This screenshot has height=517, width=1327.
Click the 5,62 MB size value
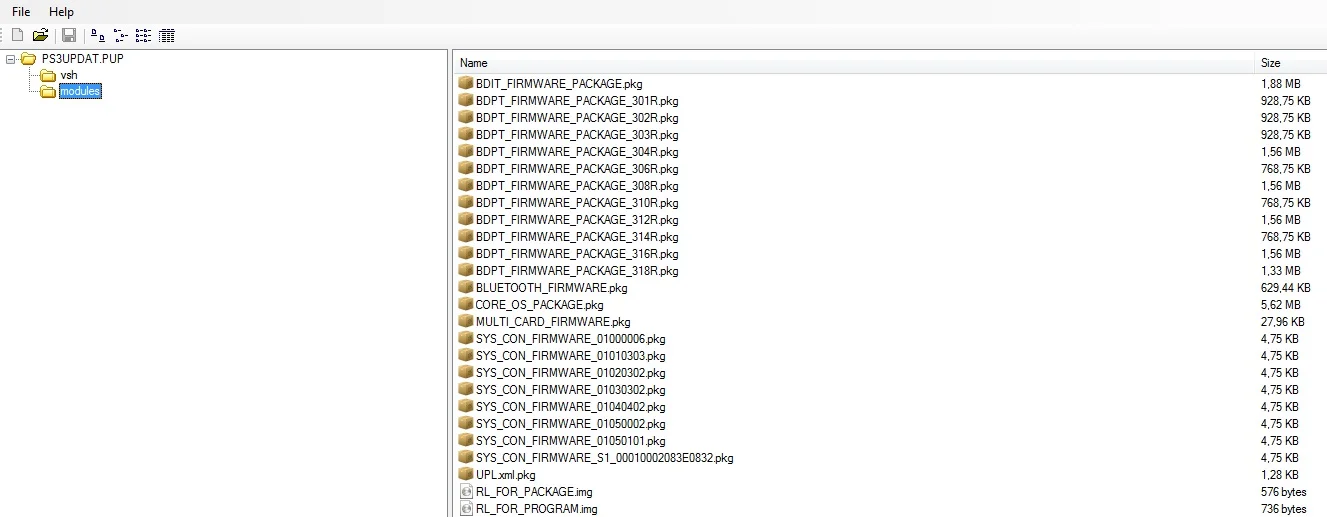pyautogui.click(x=1280, y=305)
